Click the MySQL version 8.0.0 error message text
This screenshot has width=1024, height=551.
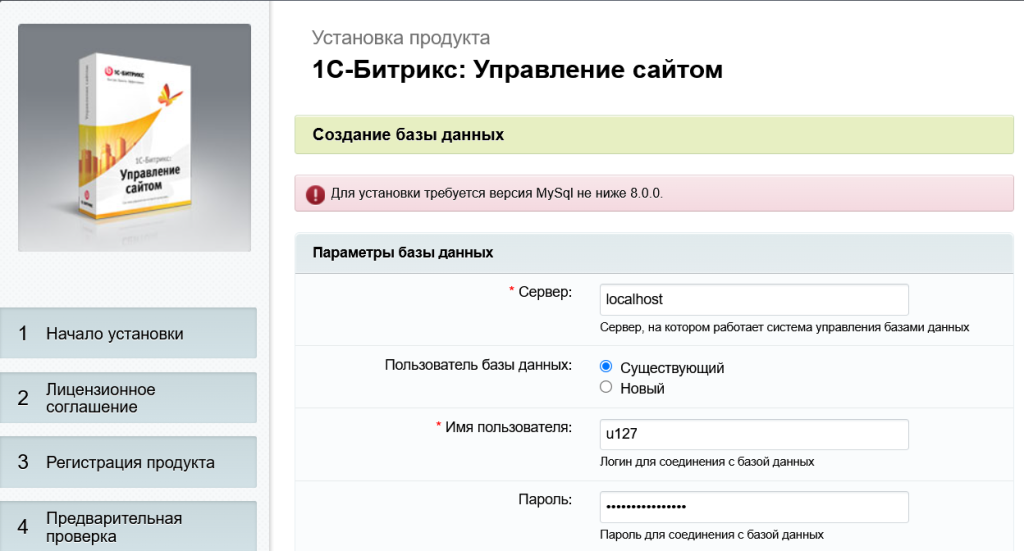497,193
